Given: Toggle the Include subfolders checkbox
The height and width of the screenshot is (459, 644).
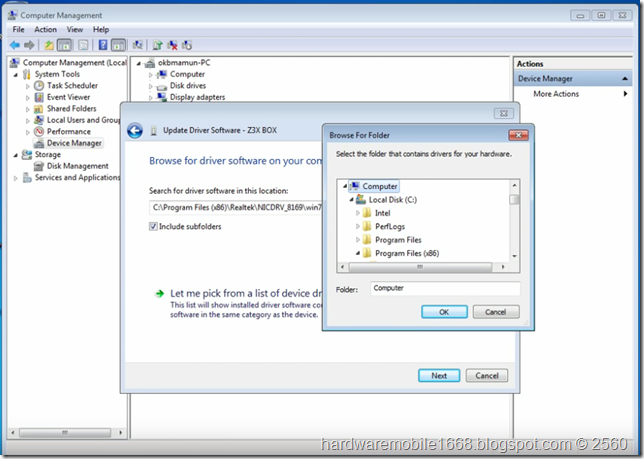Looking at the screenshot, I should (x=153, y=226).
